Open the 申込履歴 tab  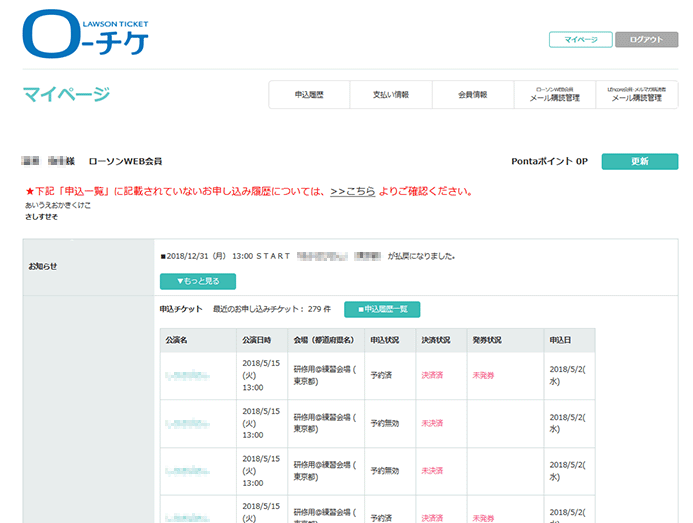[x=309, y=95]
